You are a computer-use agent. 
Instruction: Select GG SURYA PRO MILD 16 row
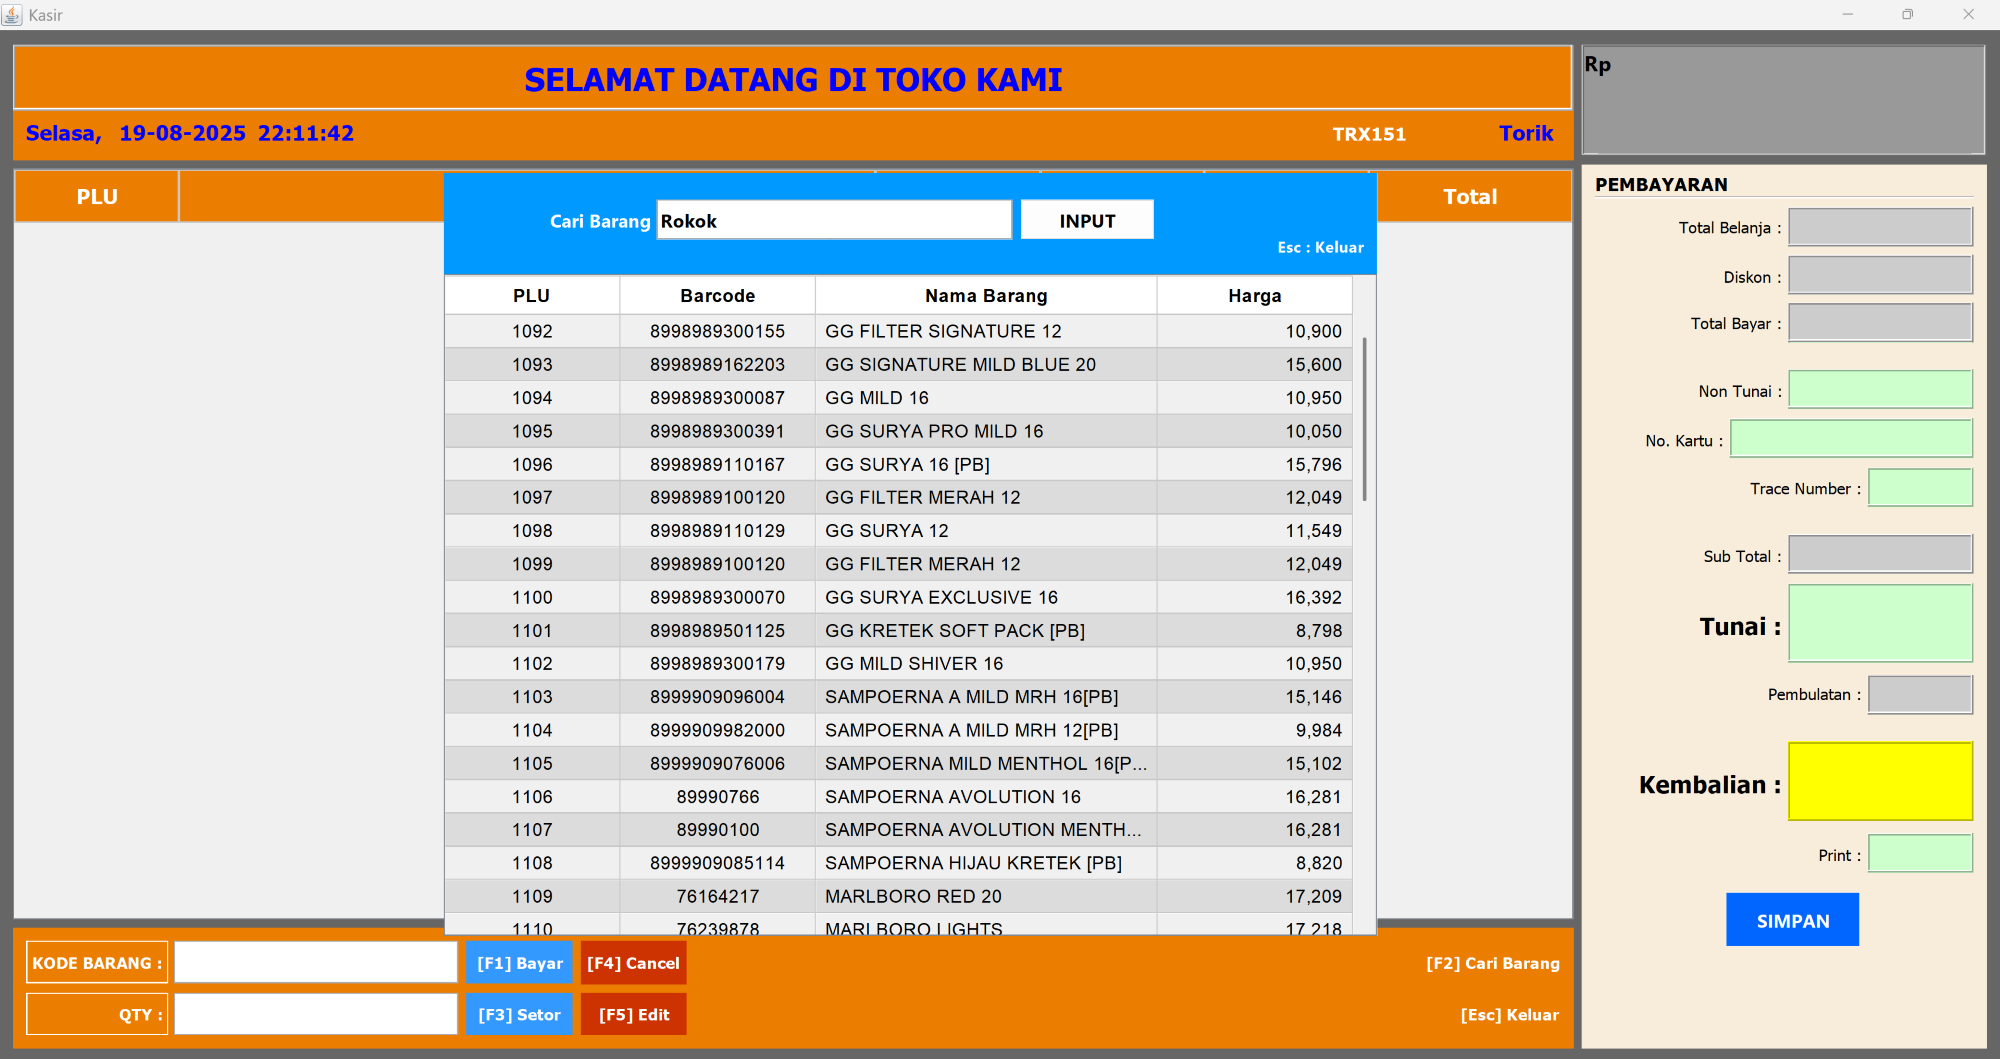pyautogui.click(x=933, y=431)
